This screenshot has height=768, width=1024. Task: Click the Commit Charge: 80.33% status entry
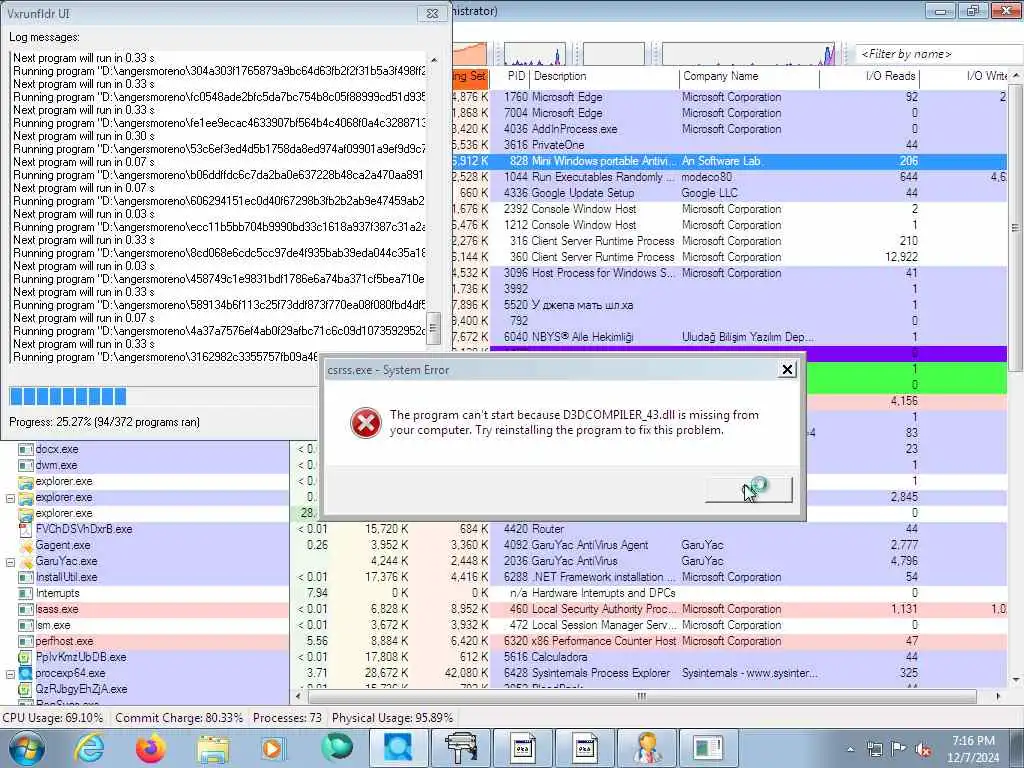pos(179,718)
